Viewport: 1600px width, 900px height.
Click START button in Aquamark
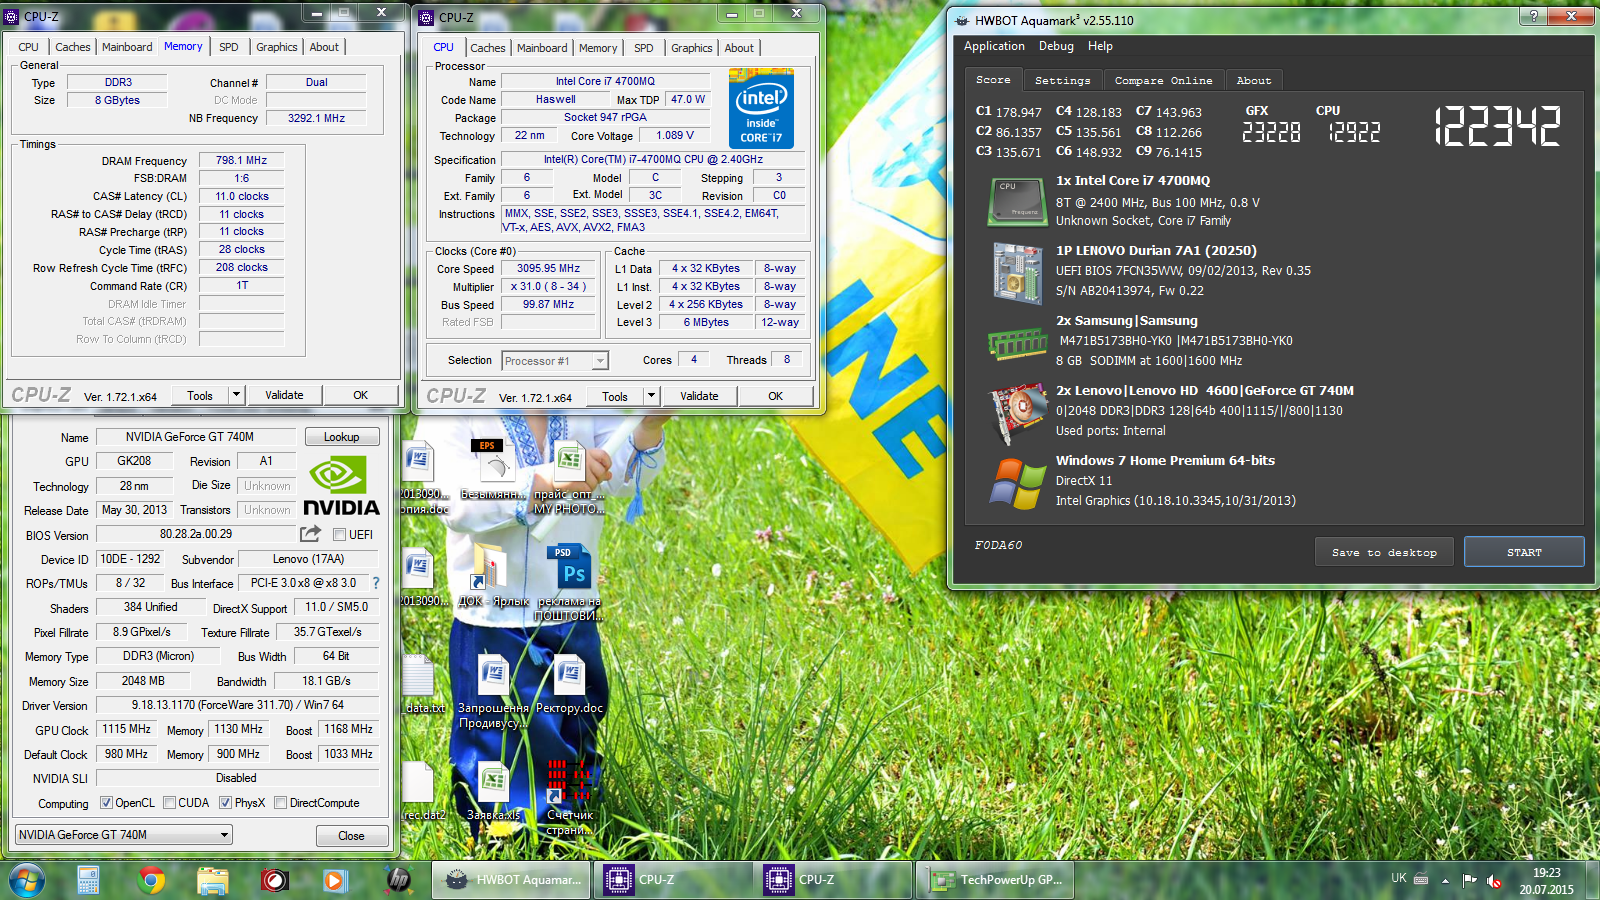click(1524, 552)
